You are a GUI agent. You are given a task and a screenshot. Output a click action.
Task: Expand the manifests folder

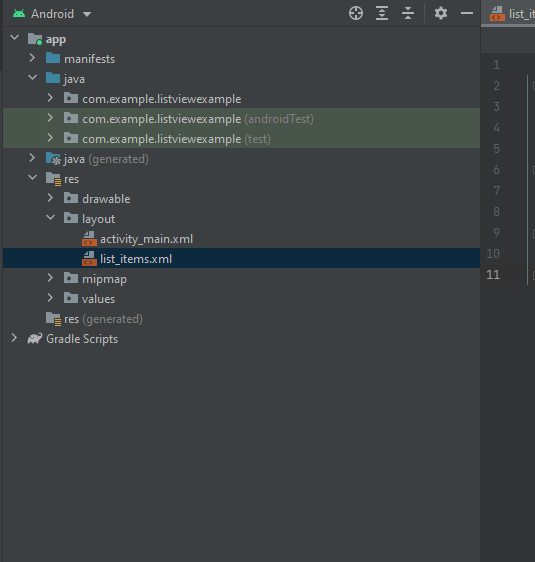(32, 58)
